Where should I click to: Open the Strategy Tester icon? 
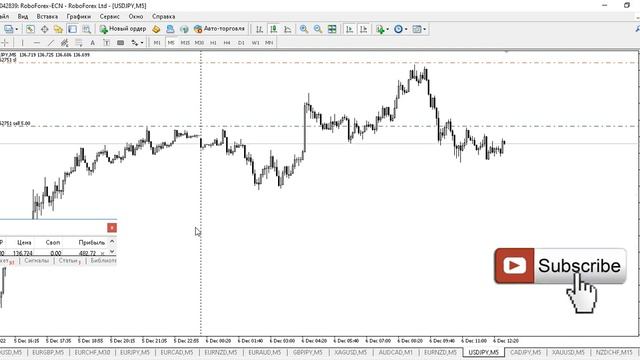click(86, 29)
